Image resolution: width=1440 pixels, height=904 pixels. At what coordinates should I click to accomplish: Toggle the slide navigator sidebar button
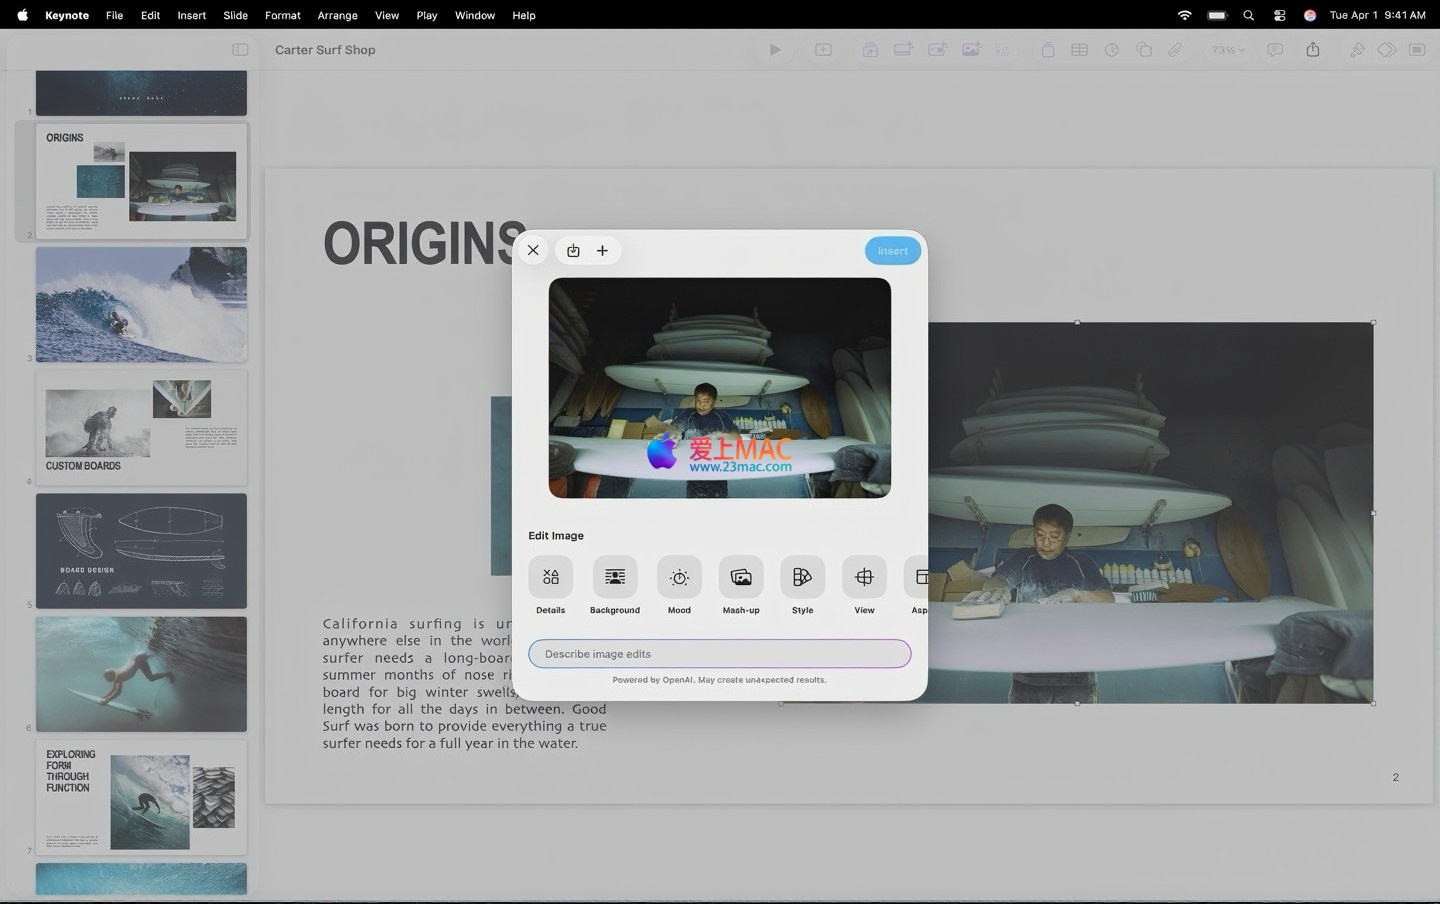click(x=240, y=50)
